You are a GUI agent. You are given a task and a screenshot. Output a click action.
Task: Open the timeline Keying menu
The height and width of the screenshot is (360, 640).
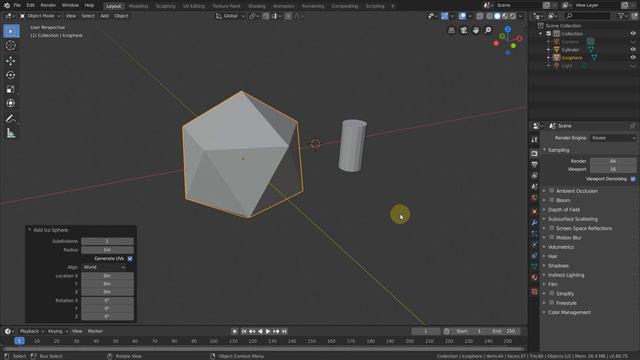tap(57, 331)
